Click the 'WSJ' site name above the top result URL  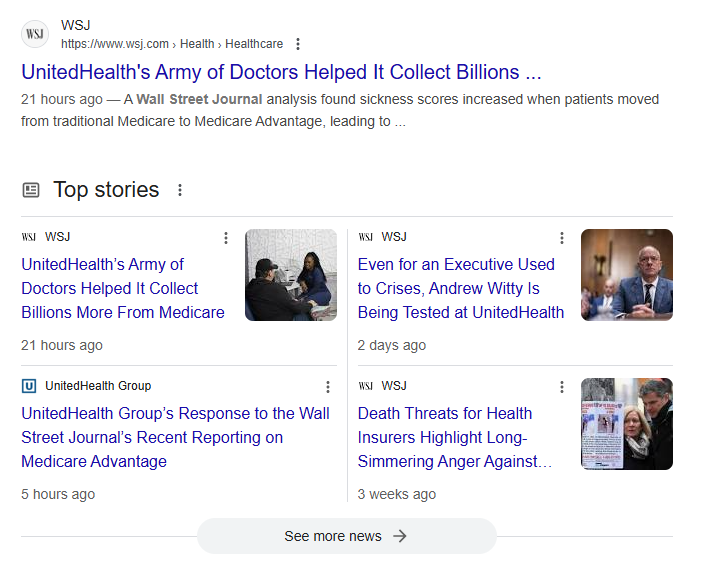tap(76, 25)
